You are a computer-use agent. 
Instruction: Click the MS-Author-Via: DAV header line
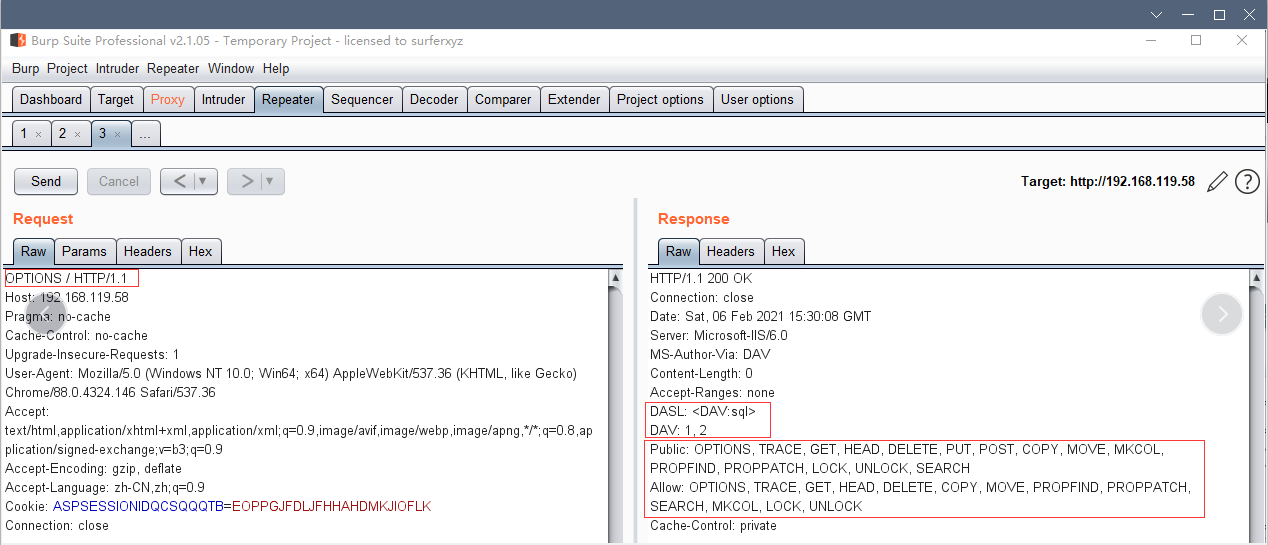coord(710,354)
